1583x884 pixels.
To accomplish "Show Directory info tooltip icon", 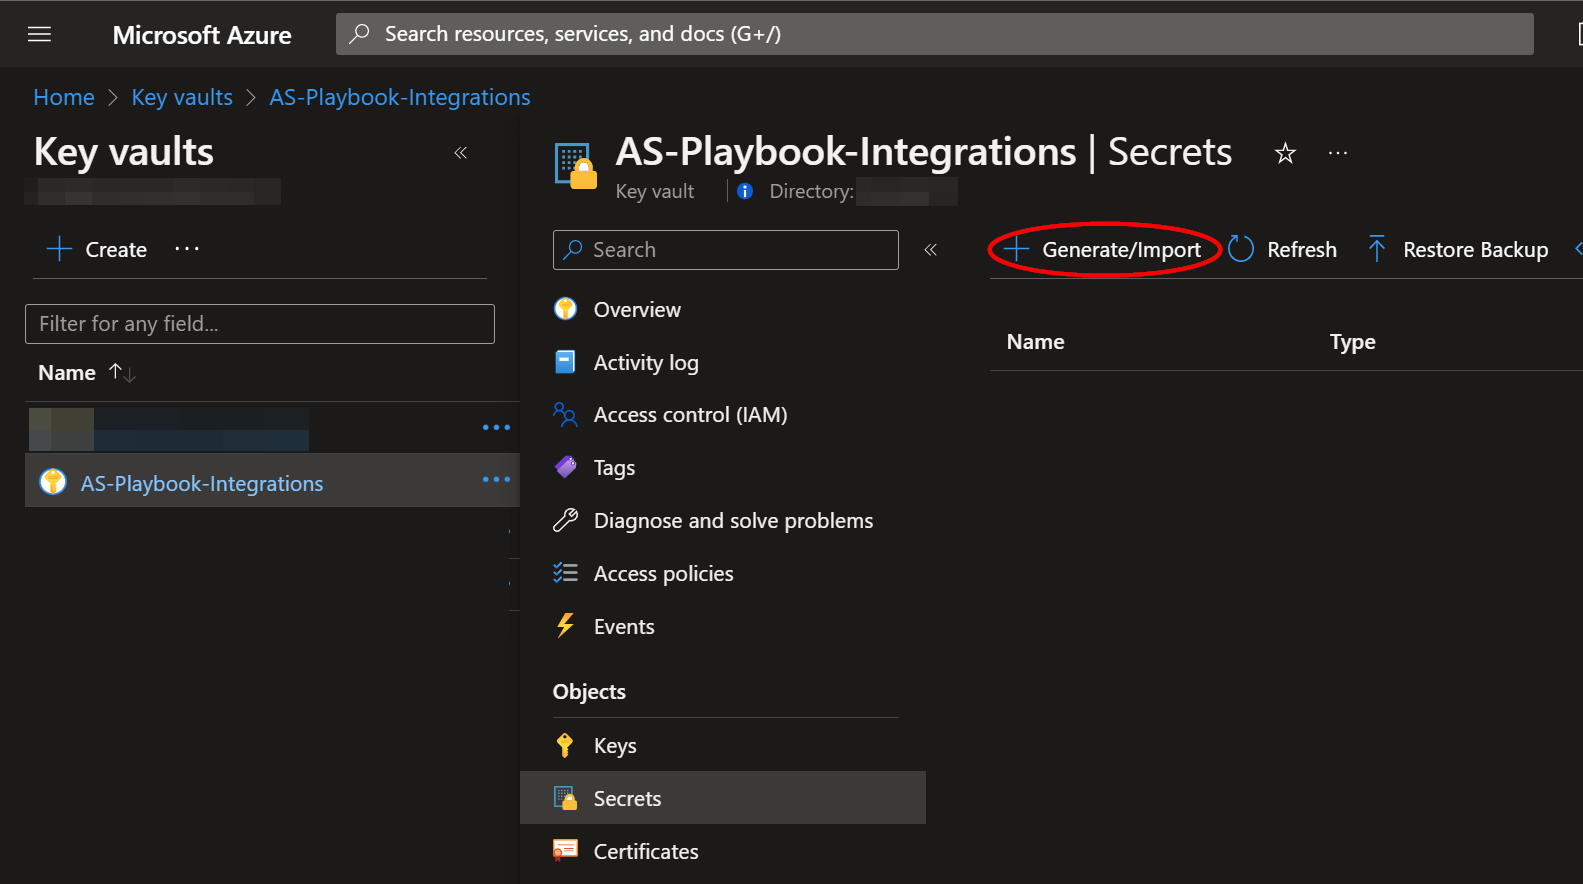I will (x=745, y=191).
